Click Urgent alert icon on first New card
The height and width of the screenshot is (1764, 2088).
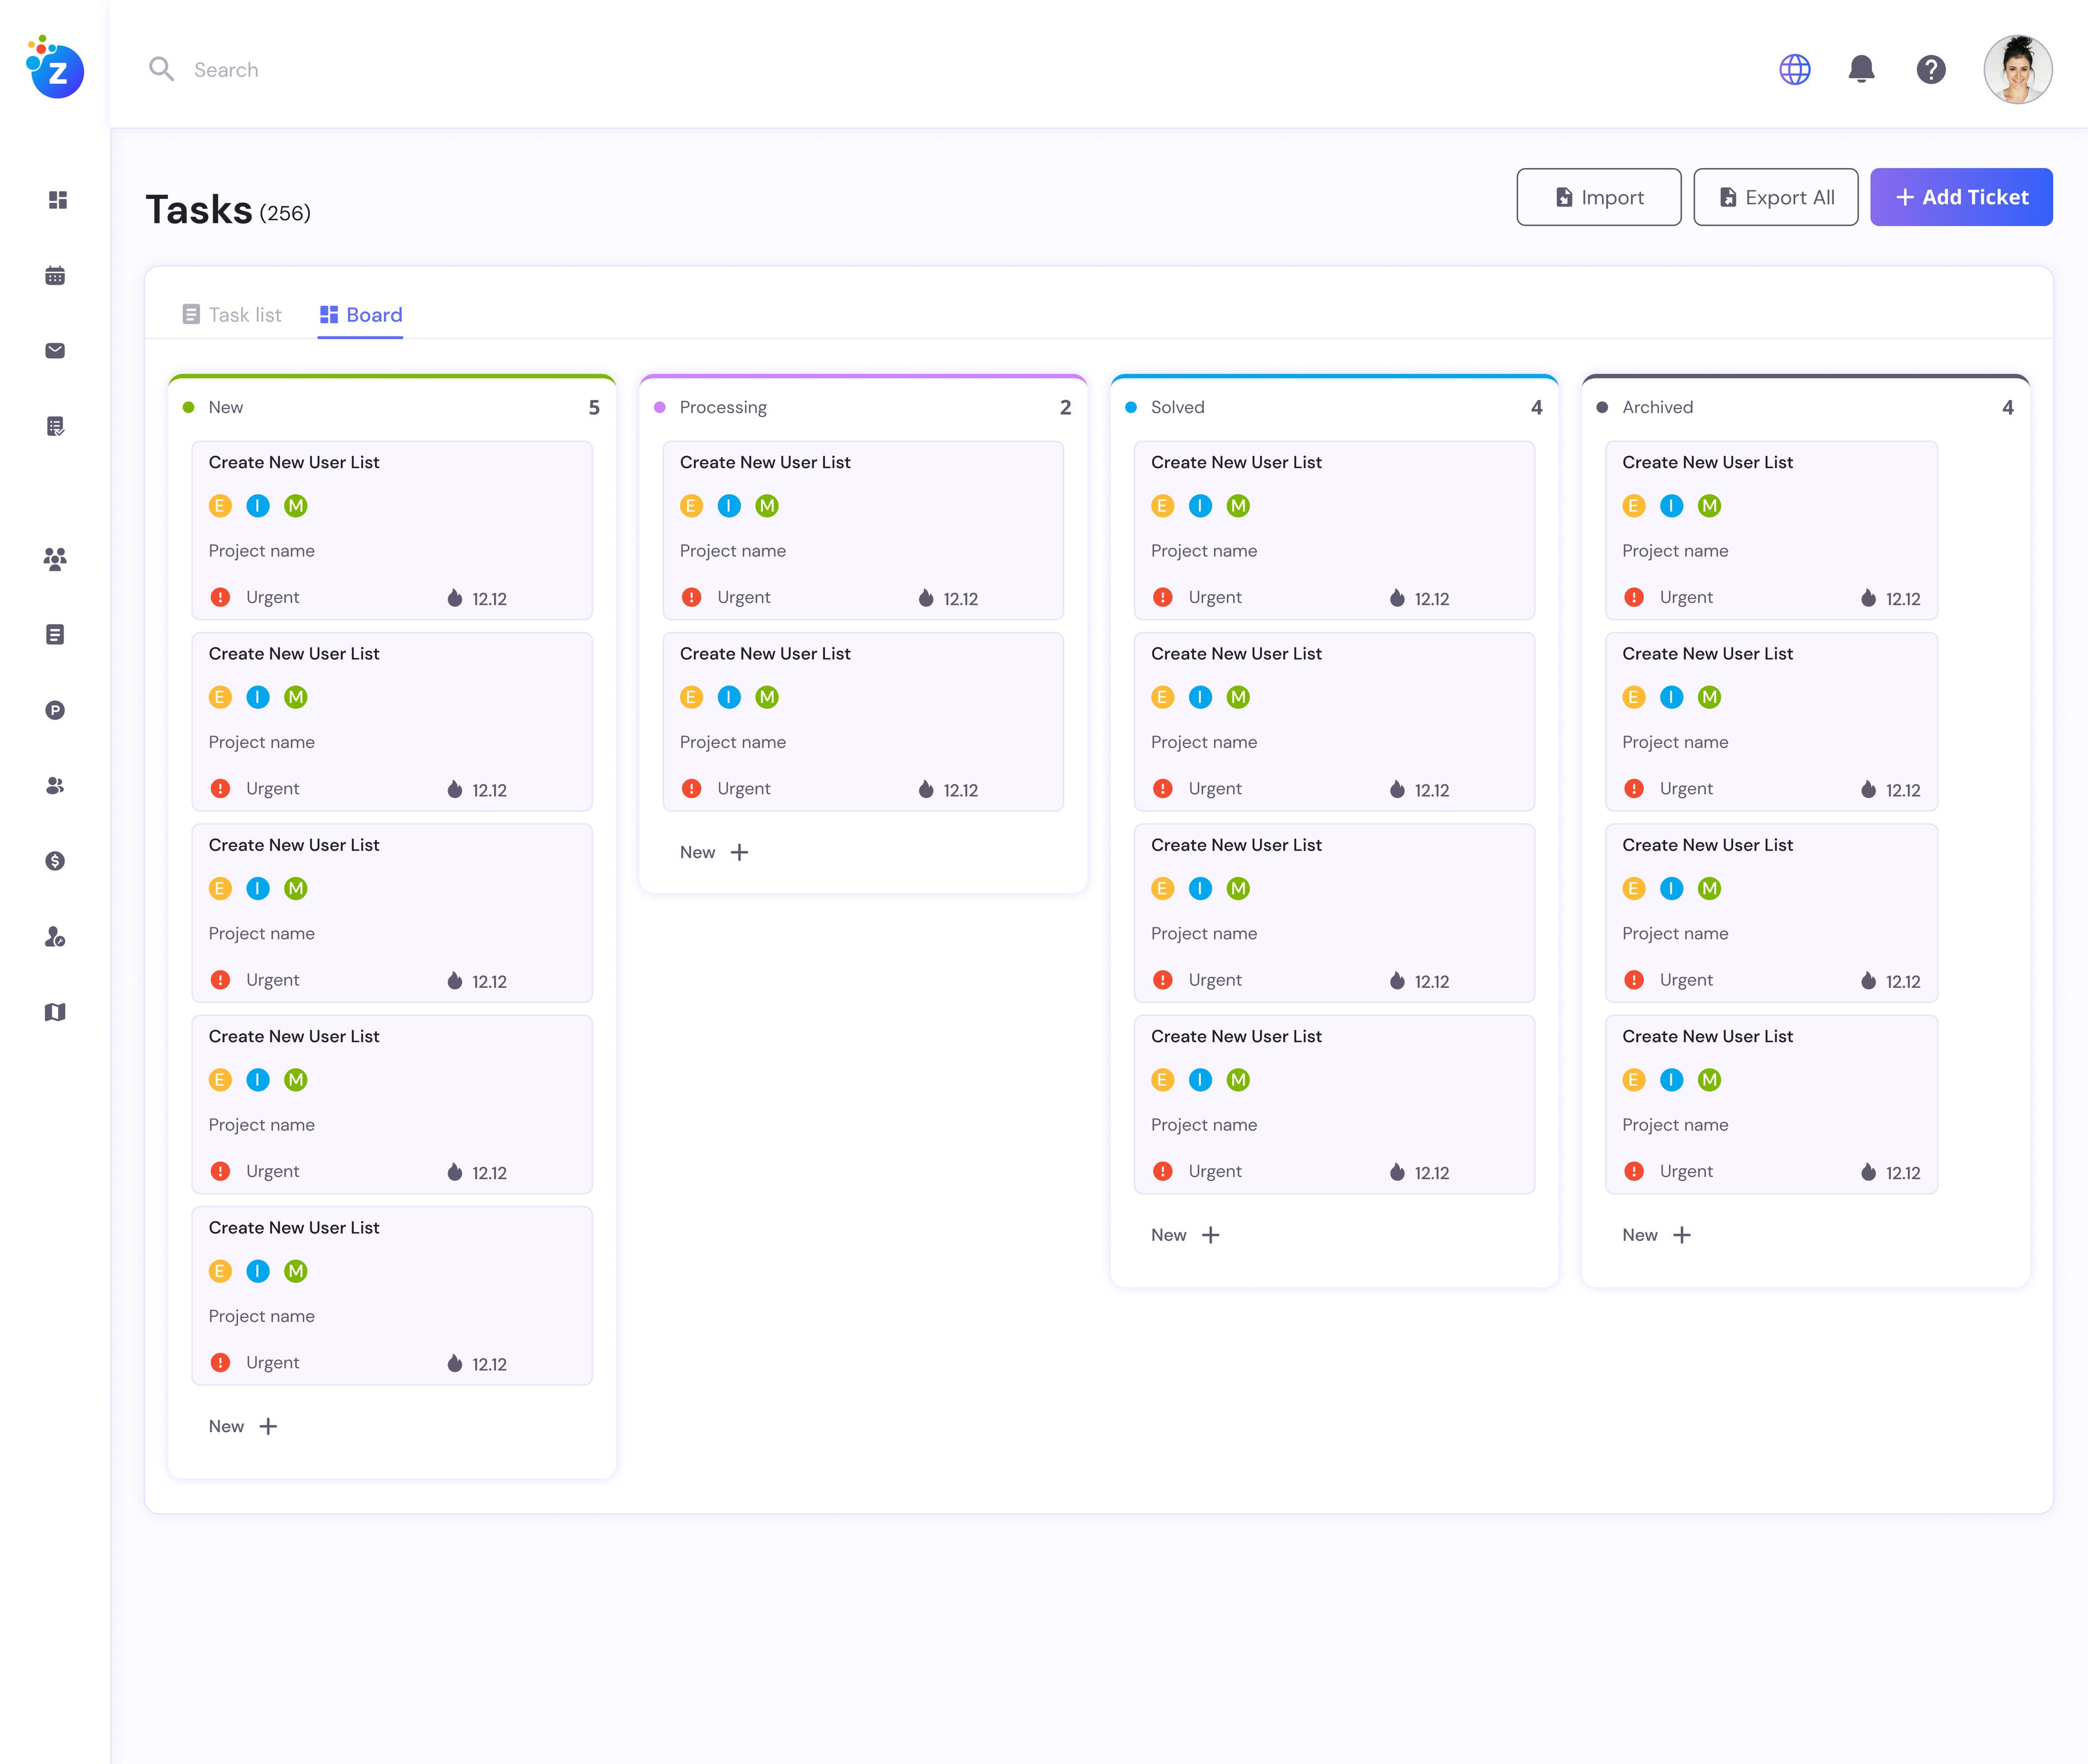pos(220,597)
